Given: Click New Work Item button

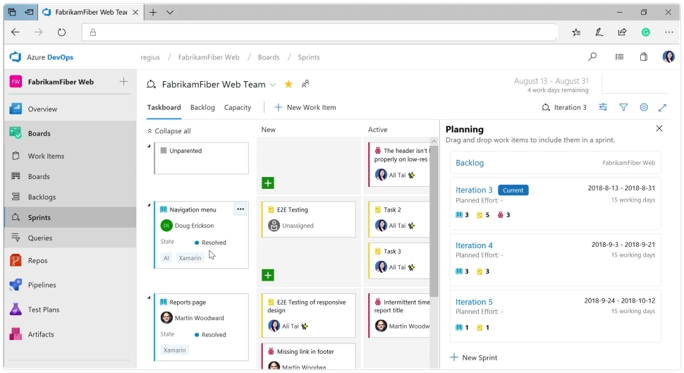Looking at the screenshot, I should (305, 107).
